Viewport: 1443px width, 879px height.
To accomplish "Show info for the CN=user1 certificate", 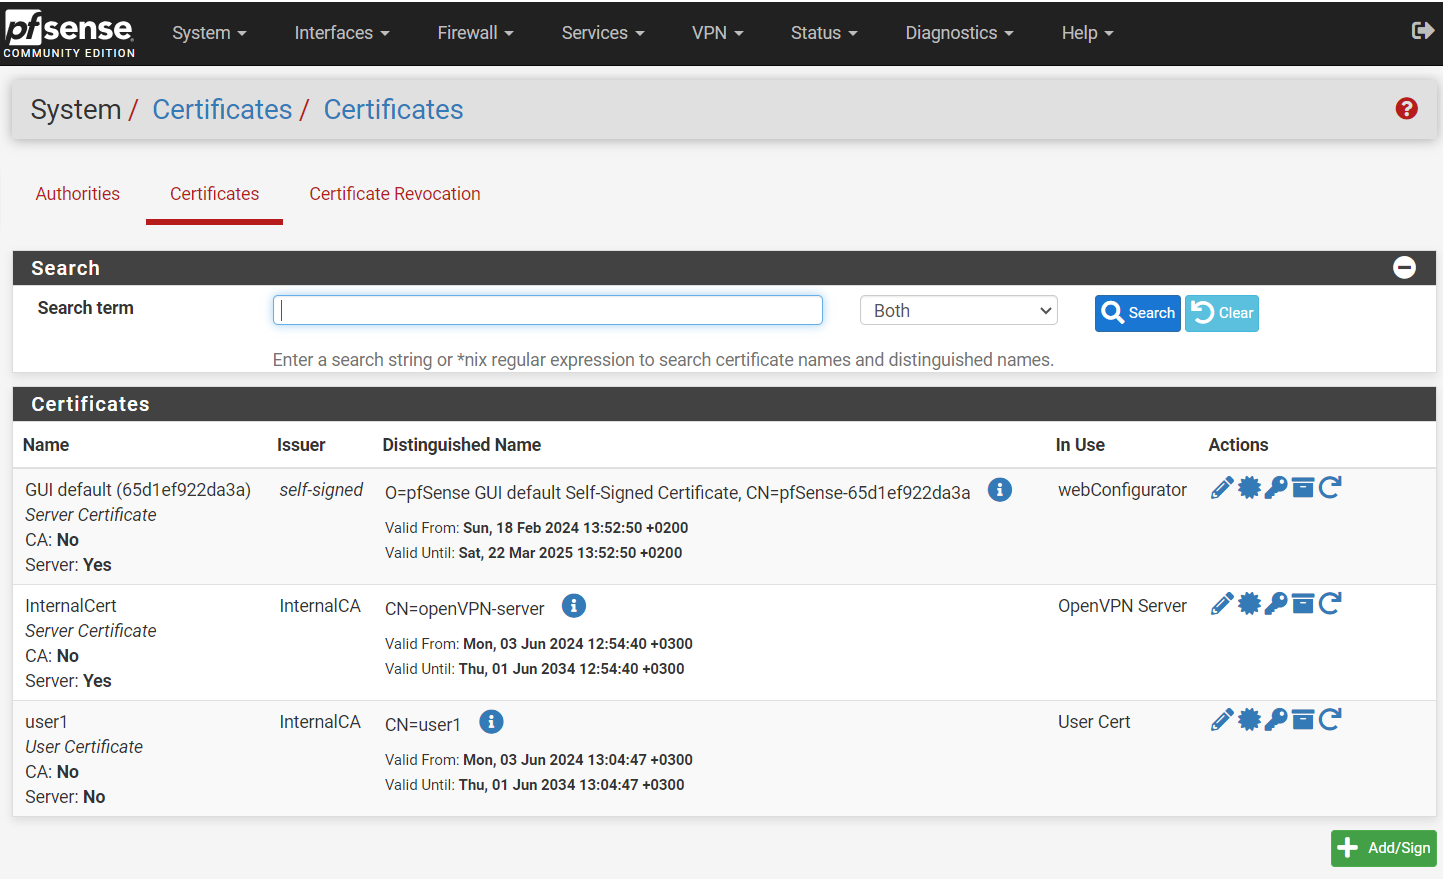I will (491, 722).
